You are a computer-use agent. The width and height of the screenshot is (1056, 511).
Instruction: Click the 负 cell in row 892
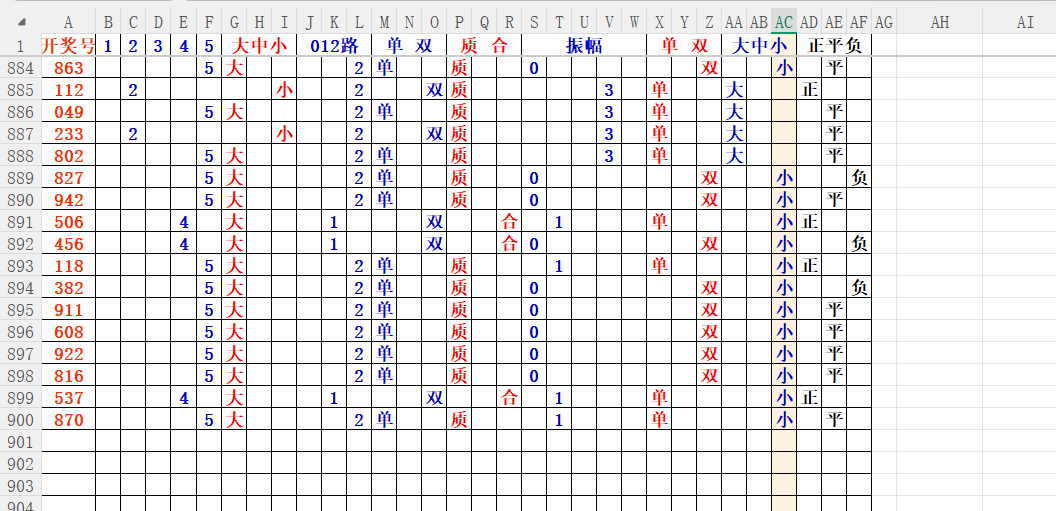[859, 244]
